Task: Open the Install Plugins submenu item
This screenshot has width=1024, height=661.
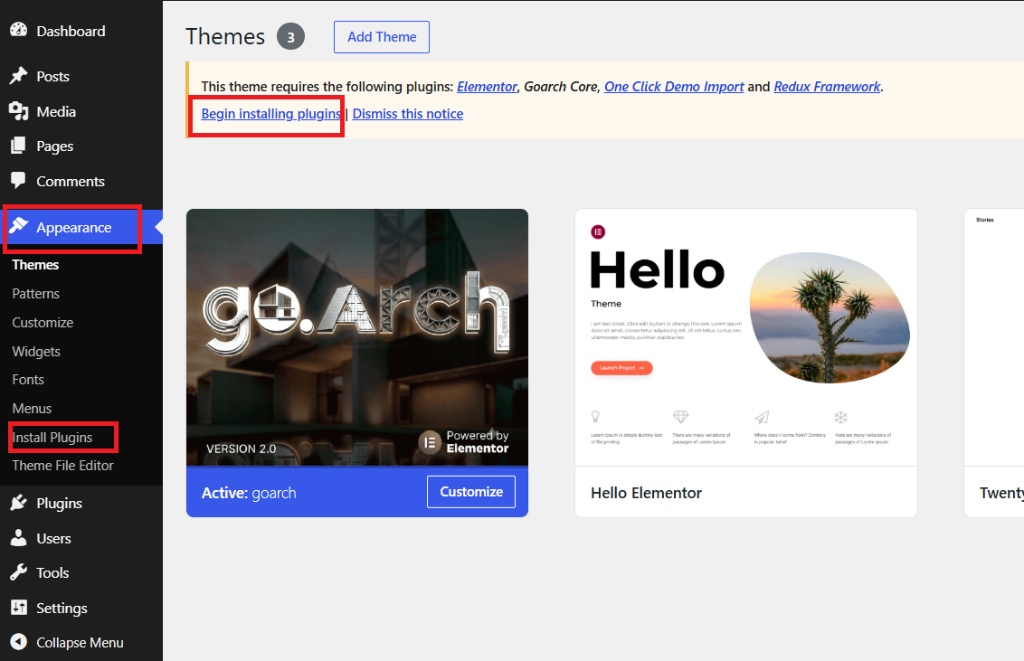Action: (52, 438)
